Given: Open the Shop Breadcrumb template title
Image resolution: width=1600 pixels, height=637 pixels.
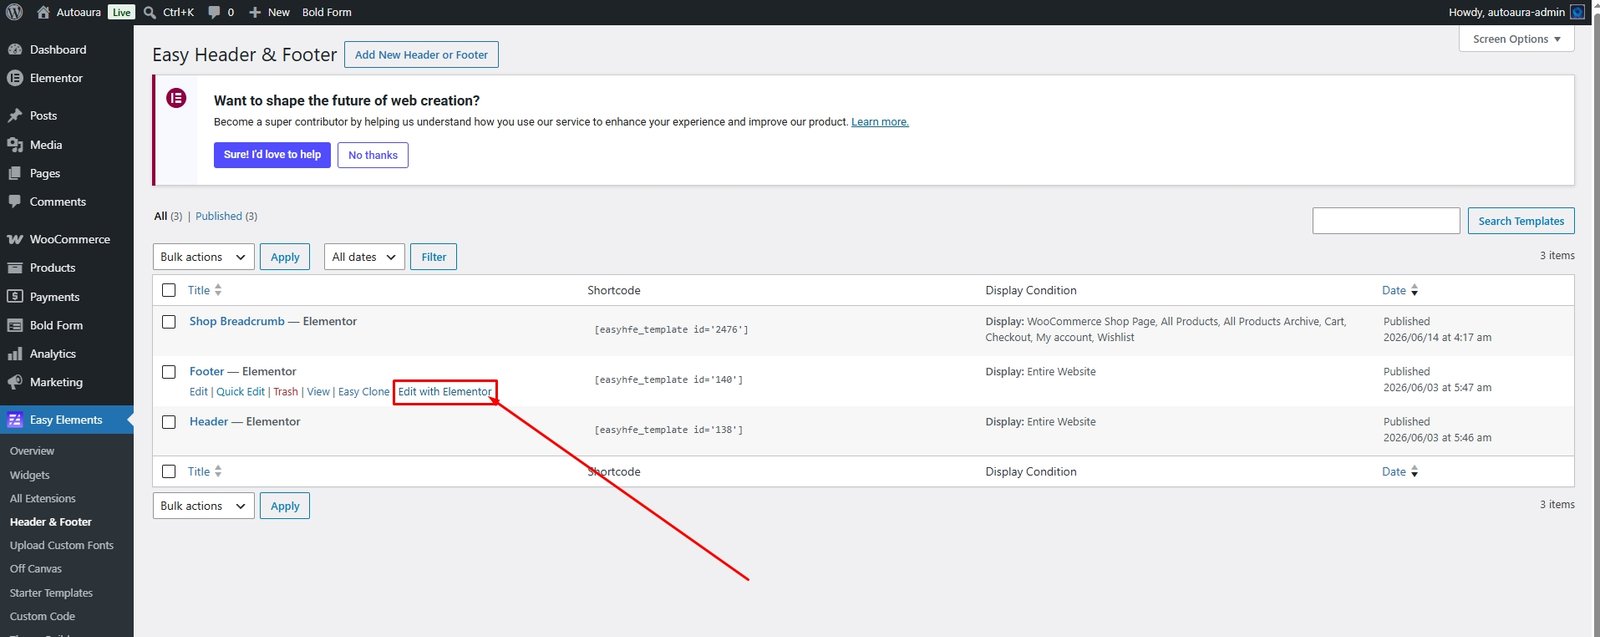Looking at the screenshot, I should (237, 322).
